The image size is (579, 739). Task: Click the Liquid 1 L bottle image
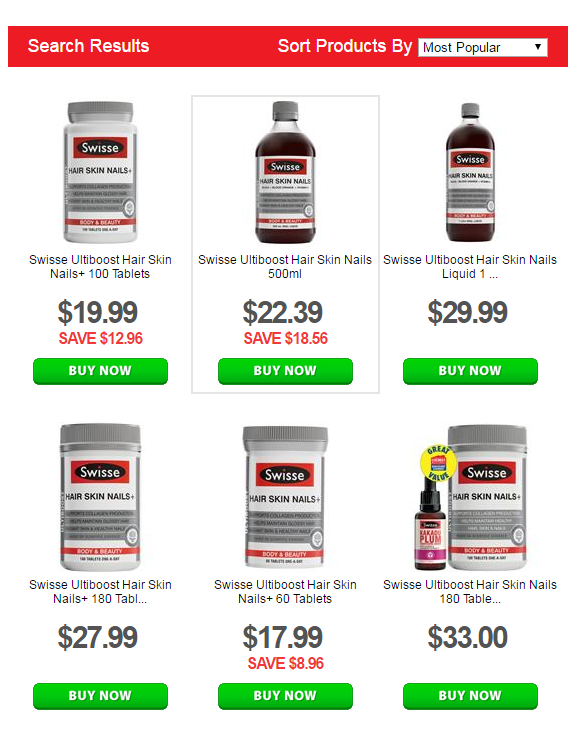coord(470,172)
